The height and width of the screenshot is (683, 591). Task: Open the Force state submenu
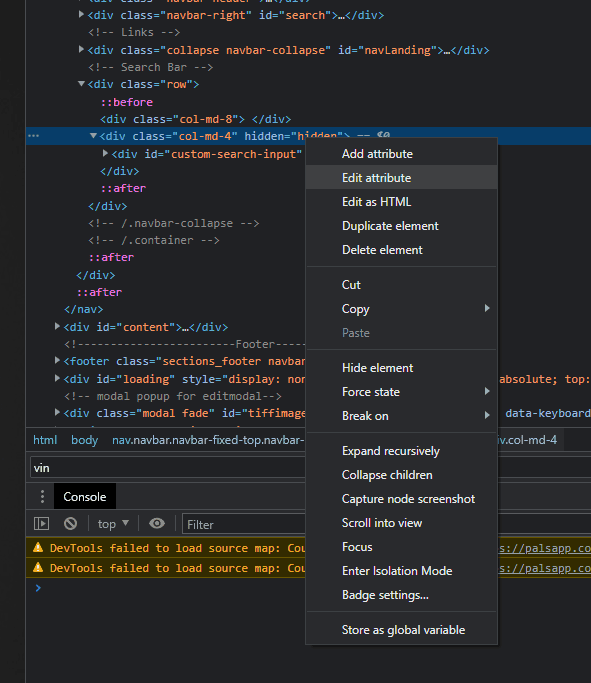tap(401, 392)
